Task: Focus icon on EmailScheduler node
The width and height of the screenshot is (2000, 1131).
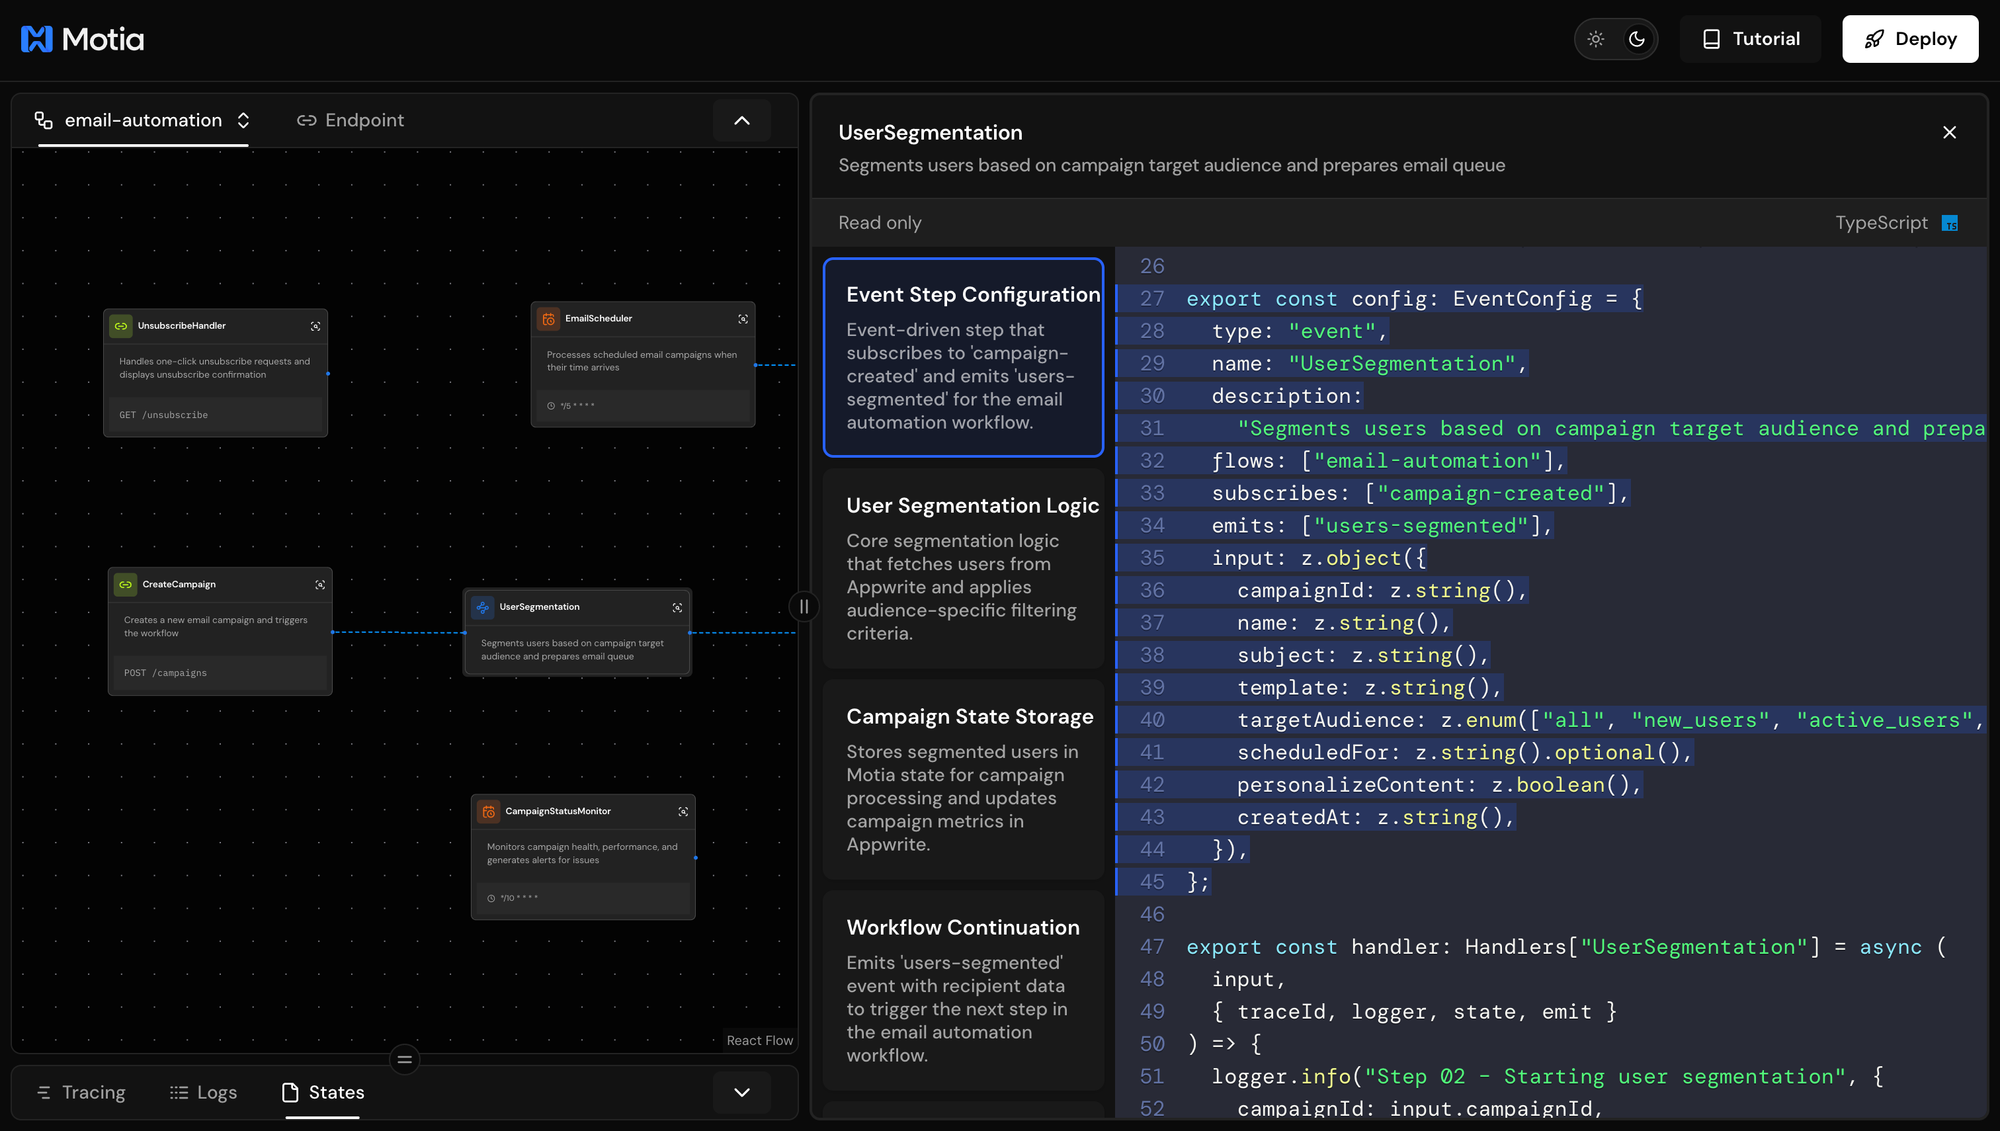Action: click(743, 319)
